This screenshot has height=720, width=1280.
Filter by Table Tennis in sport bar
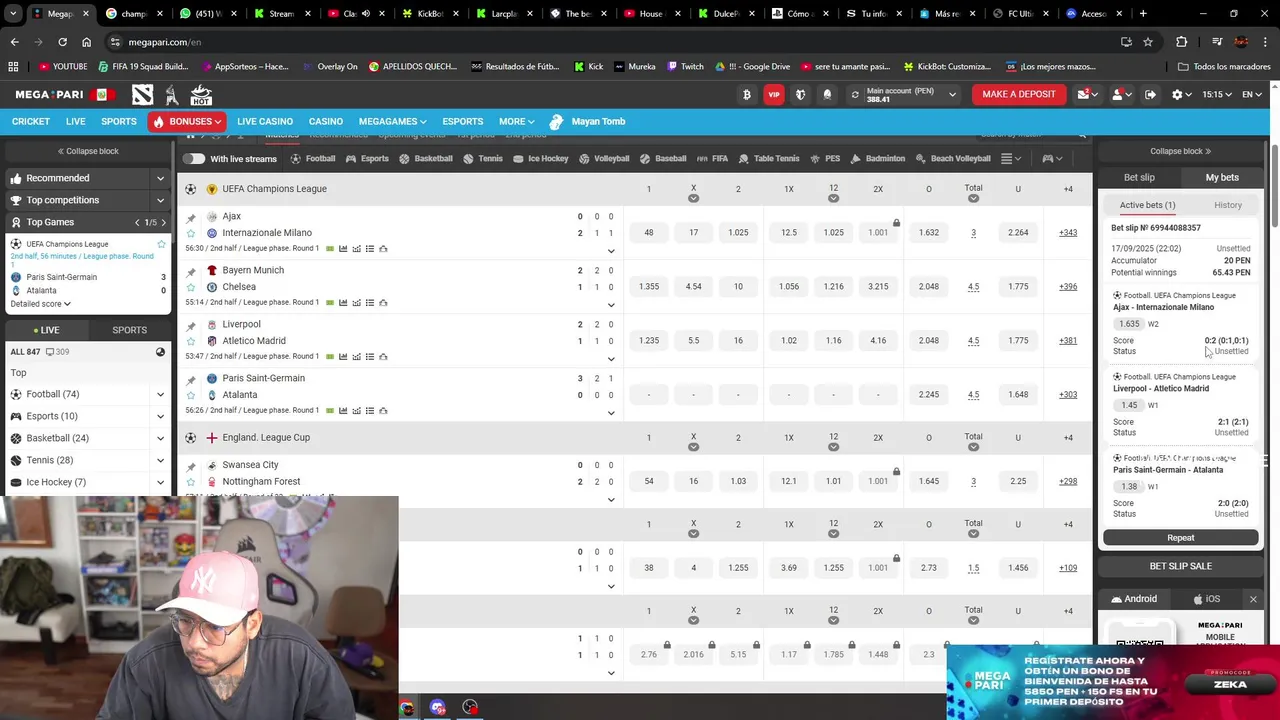pos(769,158)
